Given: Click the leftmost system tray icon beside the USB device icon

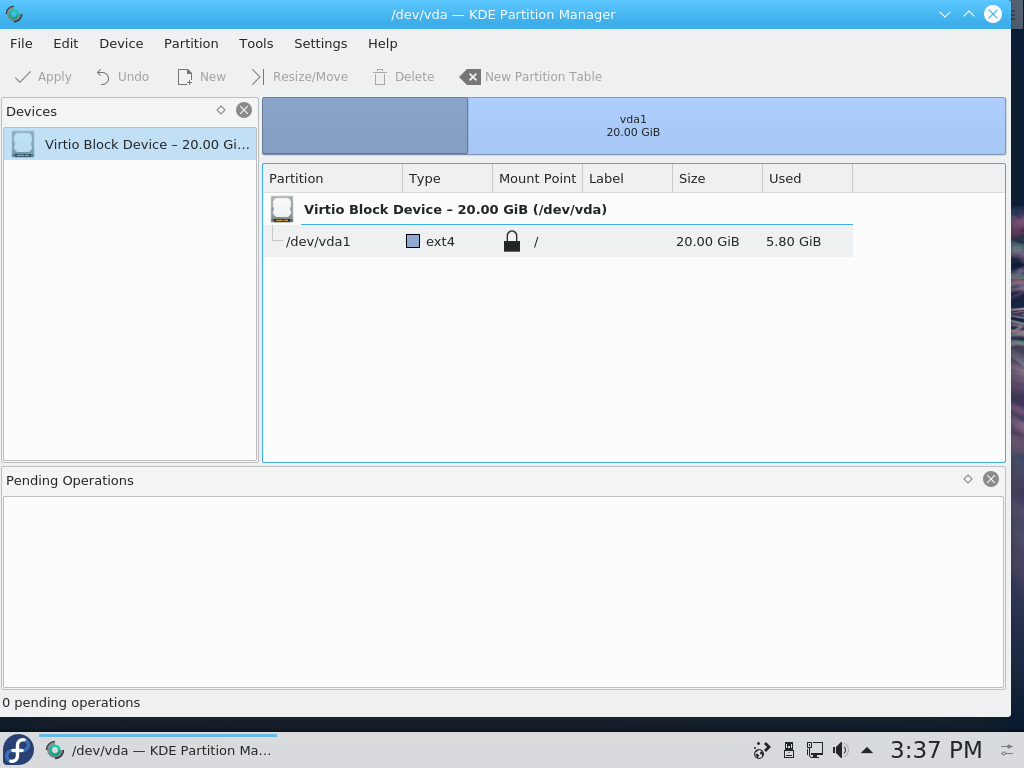Looking at the screenshot, I should [761, 750].
